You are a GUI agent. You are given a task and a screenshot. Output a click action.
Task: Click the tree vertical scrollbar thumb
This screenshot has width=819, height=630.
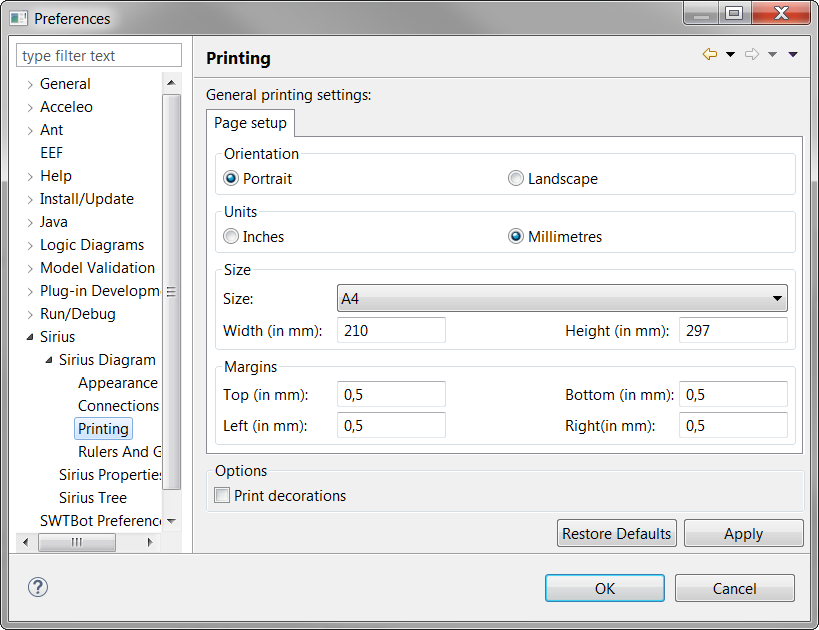click(x=171, y=290)
